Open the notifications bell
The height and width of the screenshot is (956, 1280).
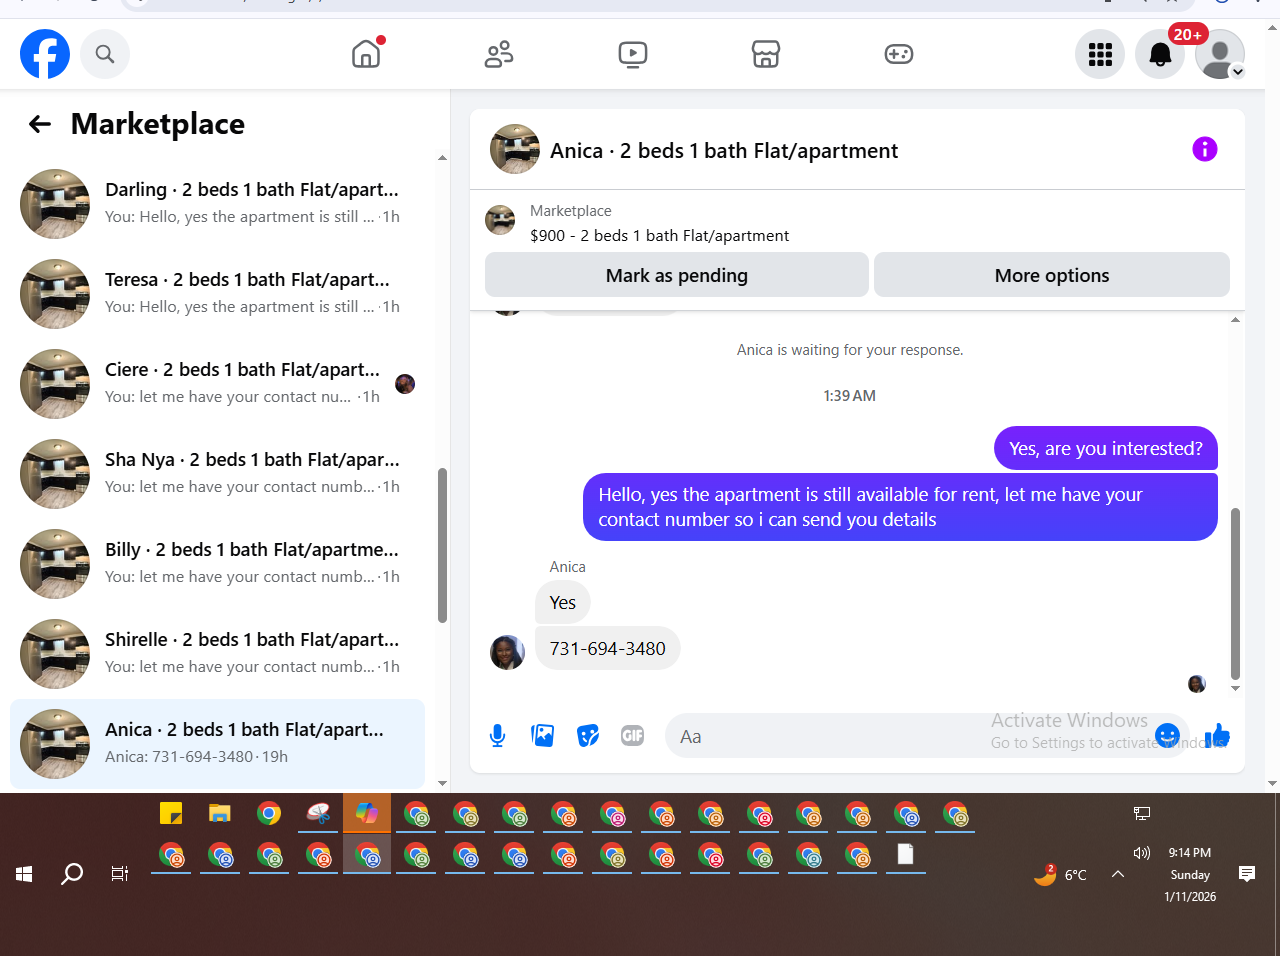1160,54
